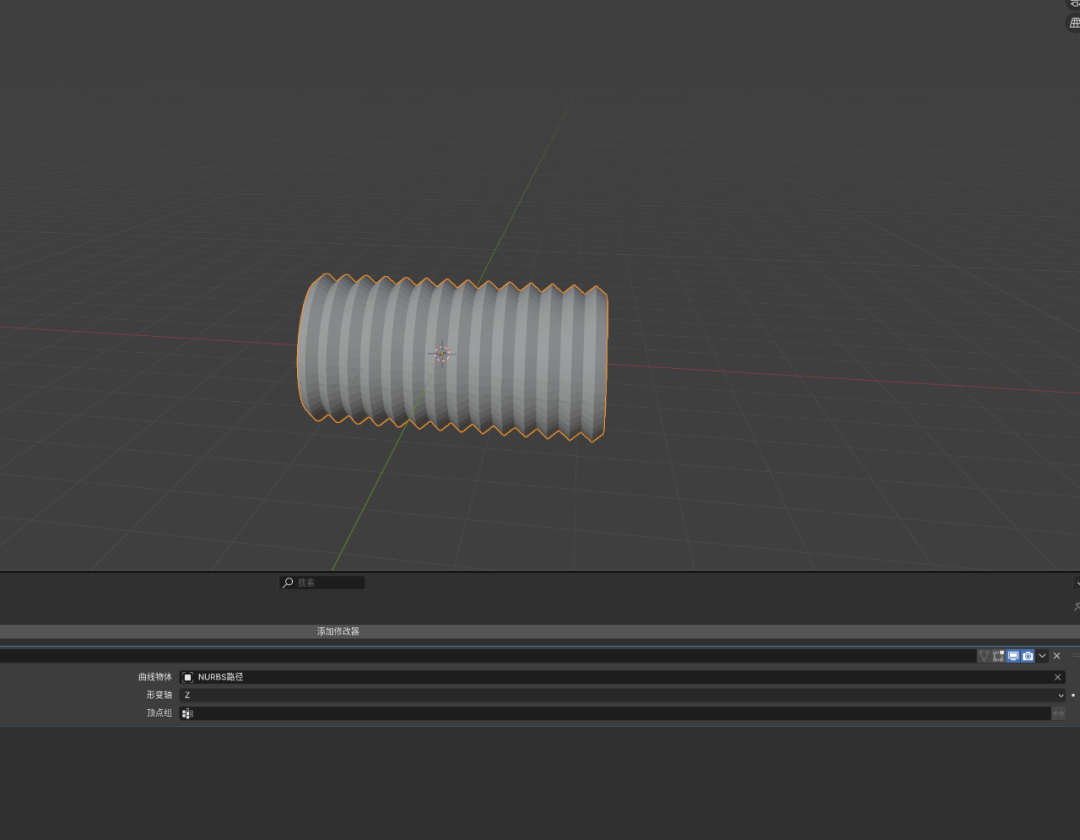Click the modifier name field in the header
1080x840 pixels.
coord(486,656)
